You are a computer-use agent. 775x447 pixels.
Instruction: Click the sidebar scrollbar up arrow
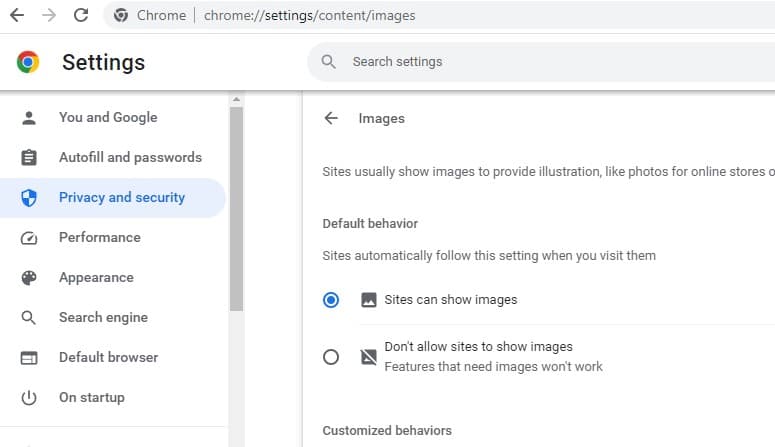pyautogui.click(x=236, y=100)
